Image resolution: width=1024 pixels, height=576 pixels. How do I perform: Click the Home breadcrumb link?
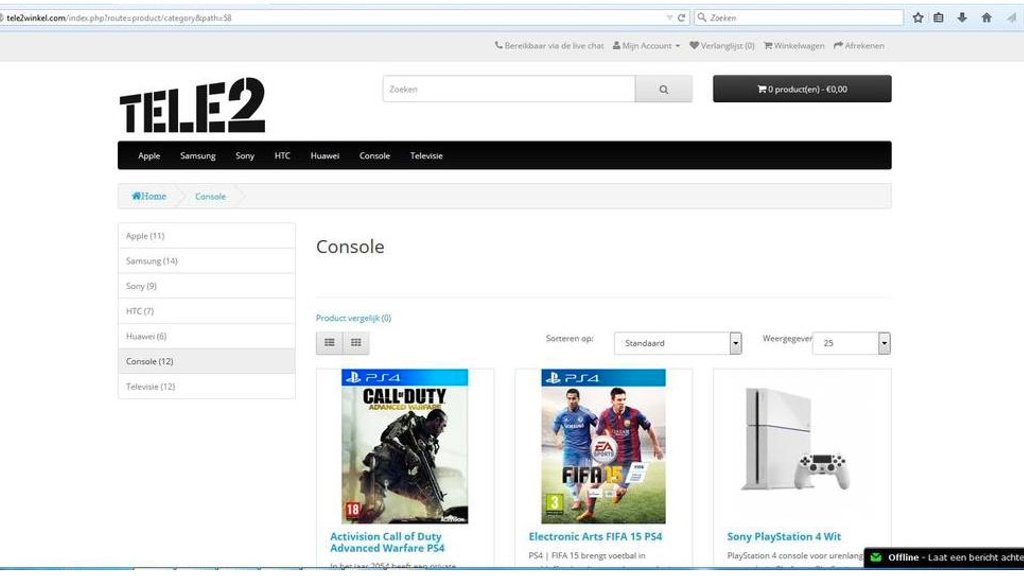pyautogui.click(x=150, y=196)
